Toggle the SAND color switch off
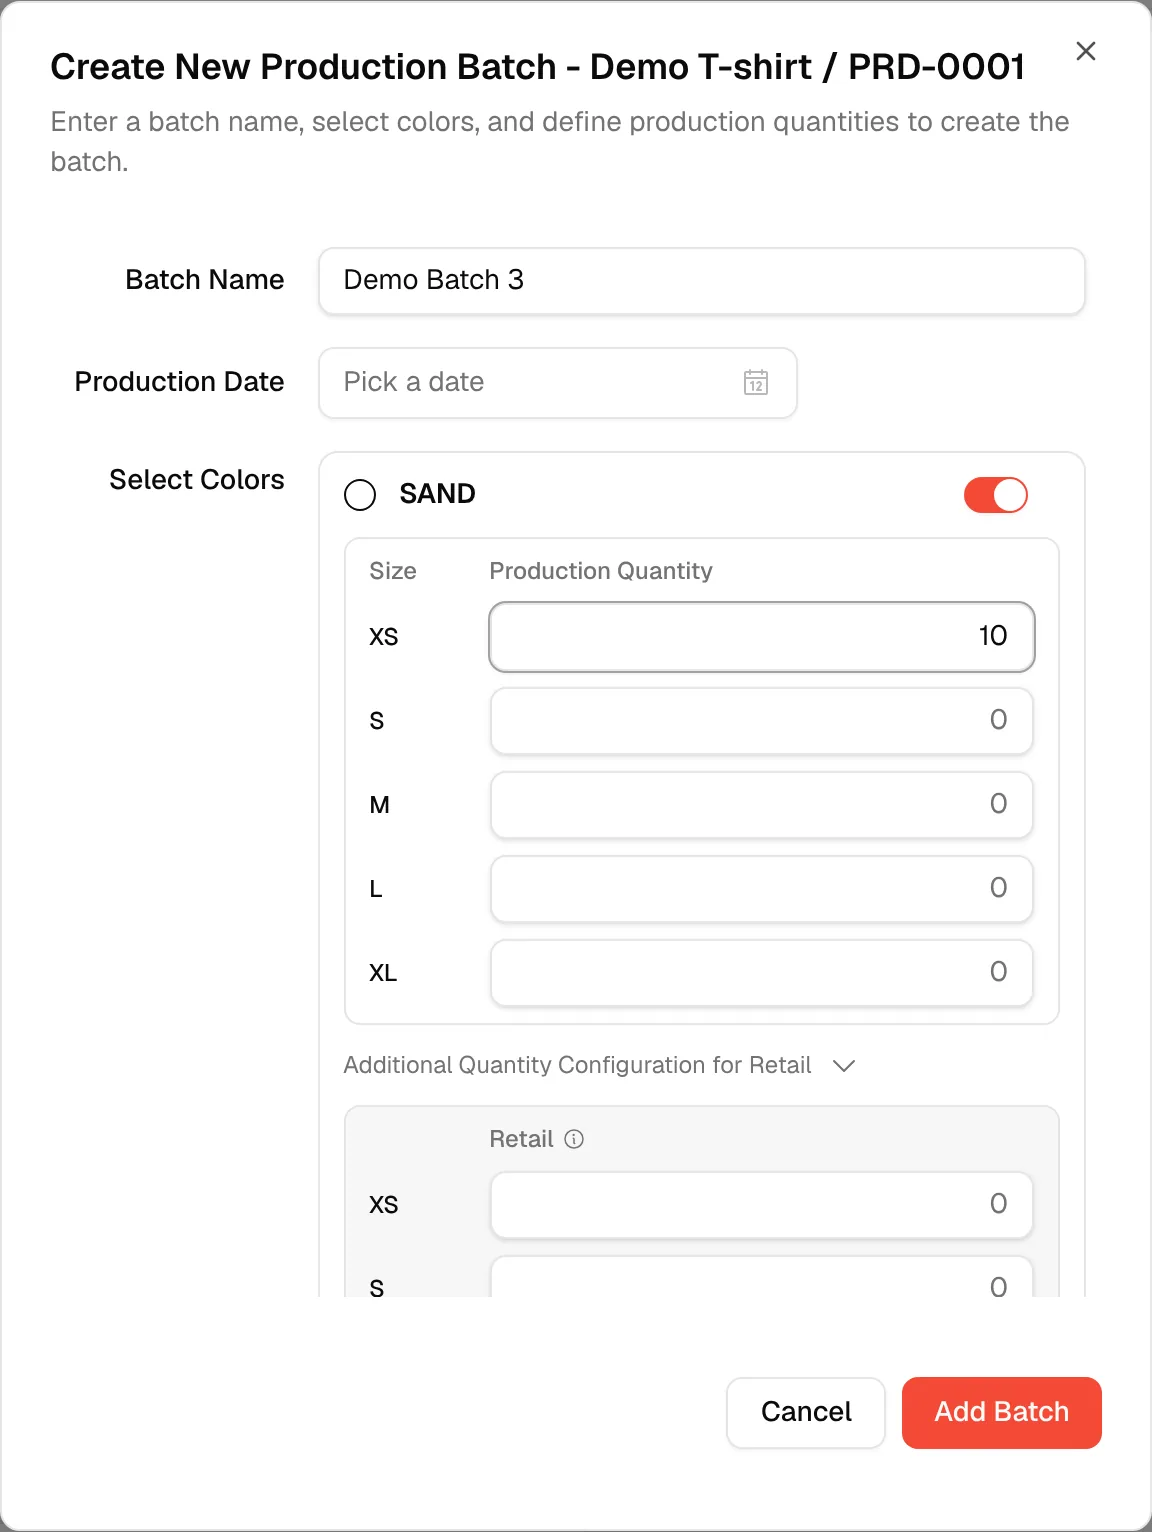 (x=996, y=495)
